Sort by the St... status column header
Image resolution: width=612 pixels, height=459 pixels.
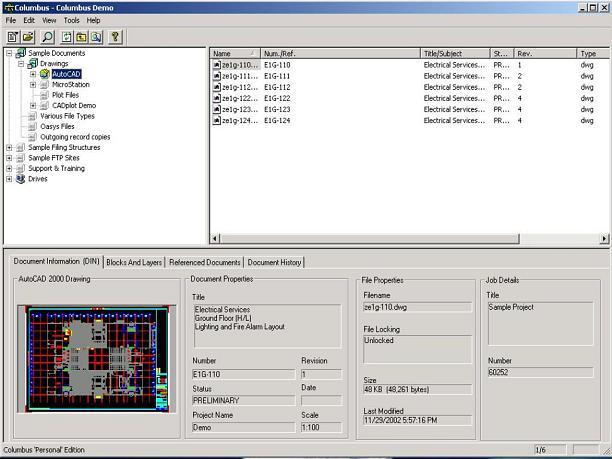click(502, 53)
